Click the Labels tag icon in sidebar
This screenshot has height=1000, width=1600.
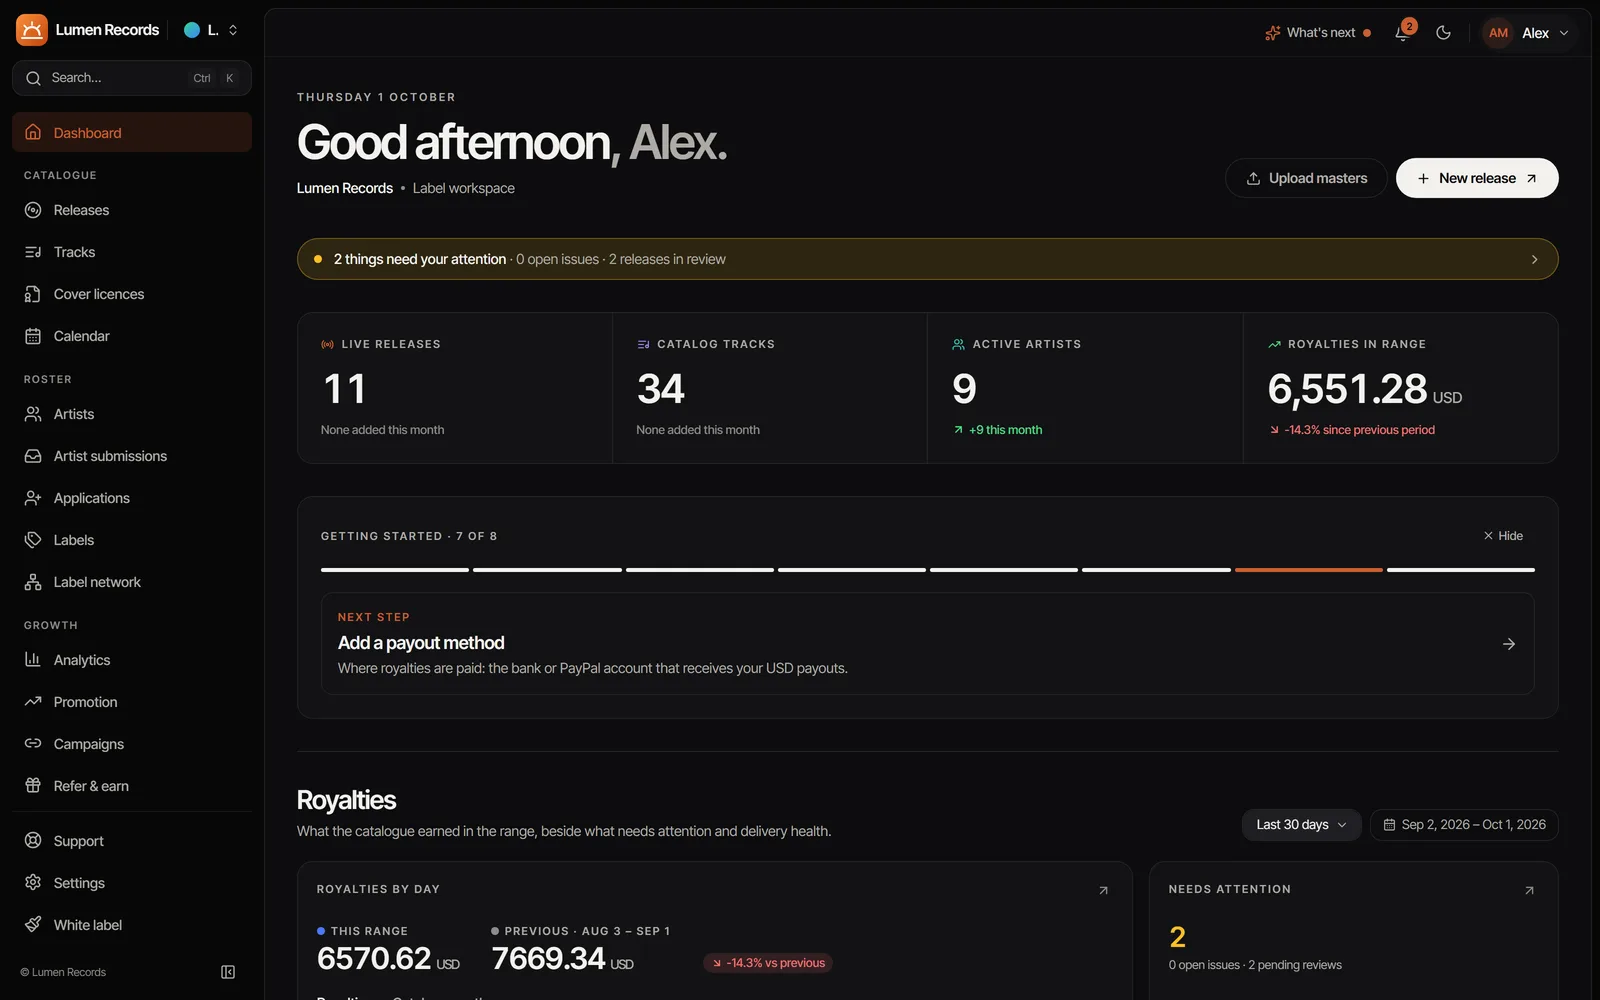[x=33, y=540]
